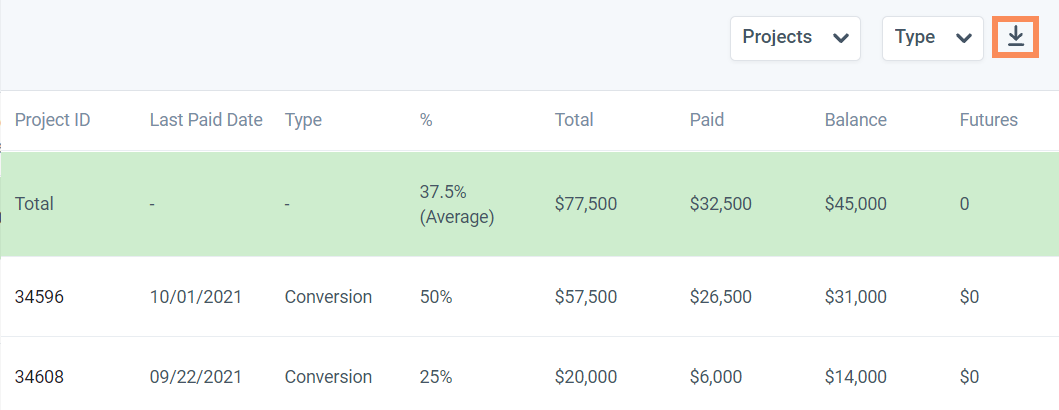Open project 34608 link
Image resolution: width=1059 pixels, height=410 pixels.
pyautogui.click(x=38, y=377)
